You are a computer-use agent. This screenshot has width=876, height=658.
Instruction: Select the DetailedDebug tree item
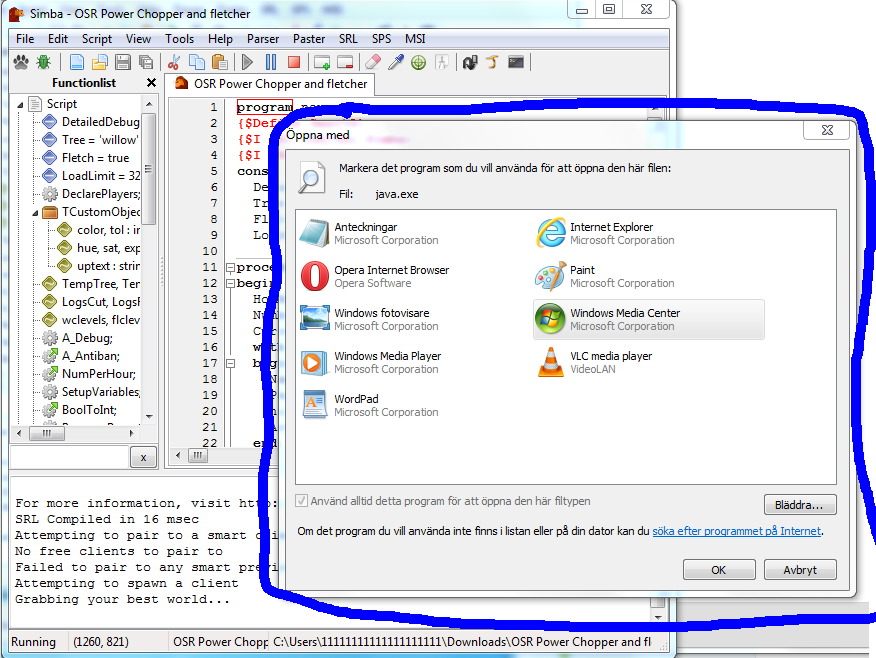100,122
